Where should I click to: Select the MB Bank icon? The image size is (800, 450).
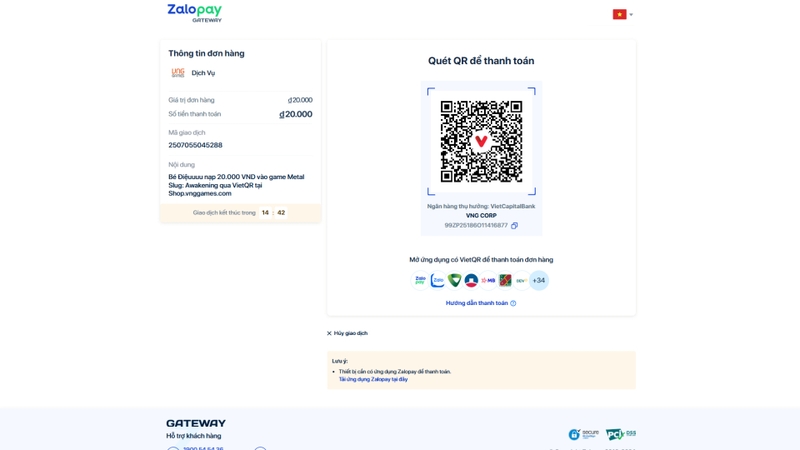(x=488, y=280)
